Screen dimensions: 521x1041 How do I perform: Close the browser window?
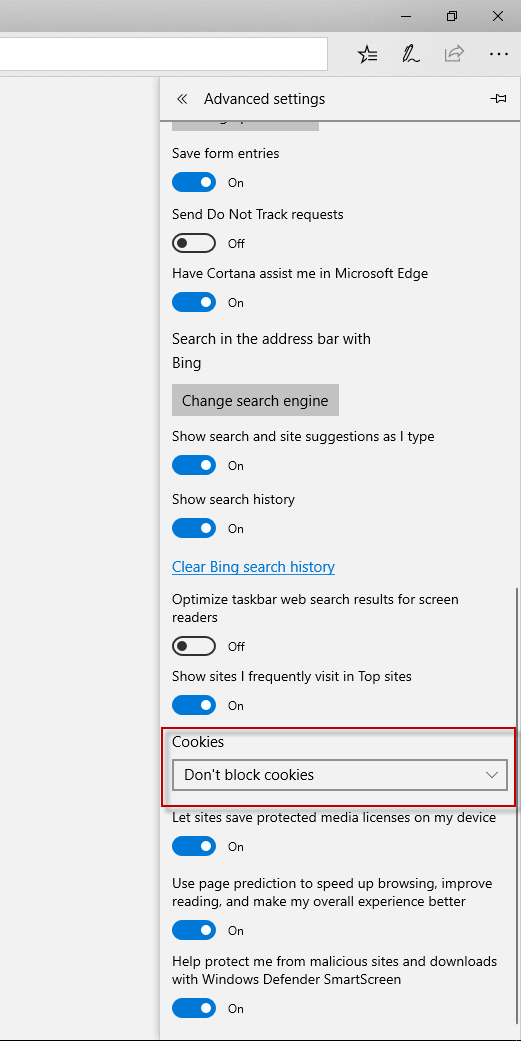498,16
